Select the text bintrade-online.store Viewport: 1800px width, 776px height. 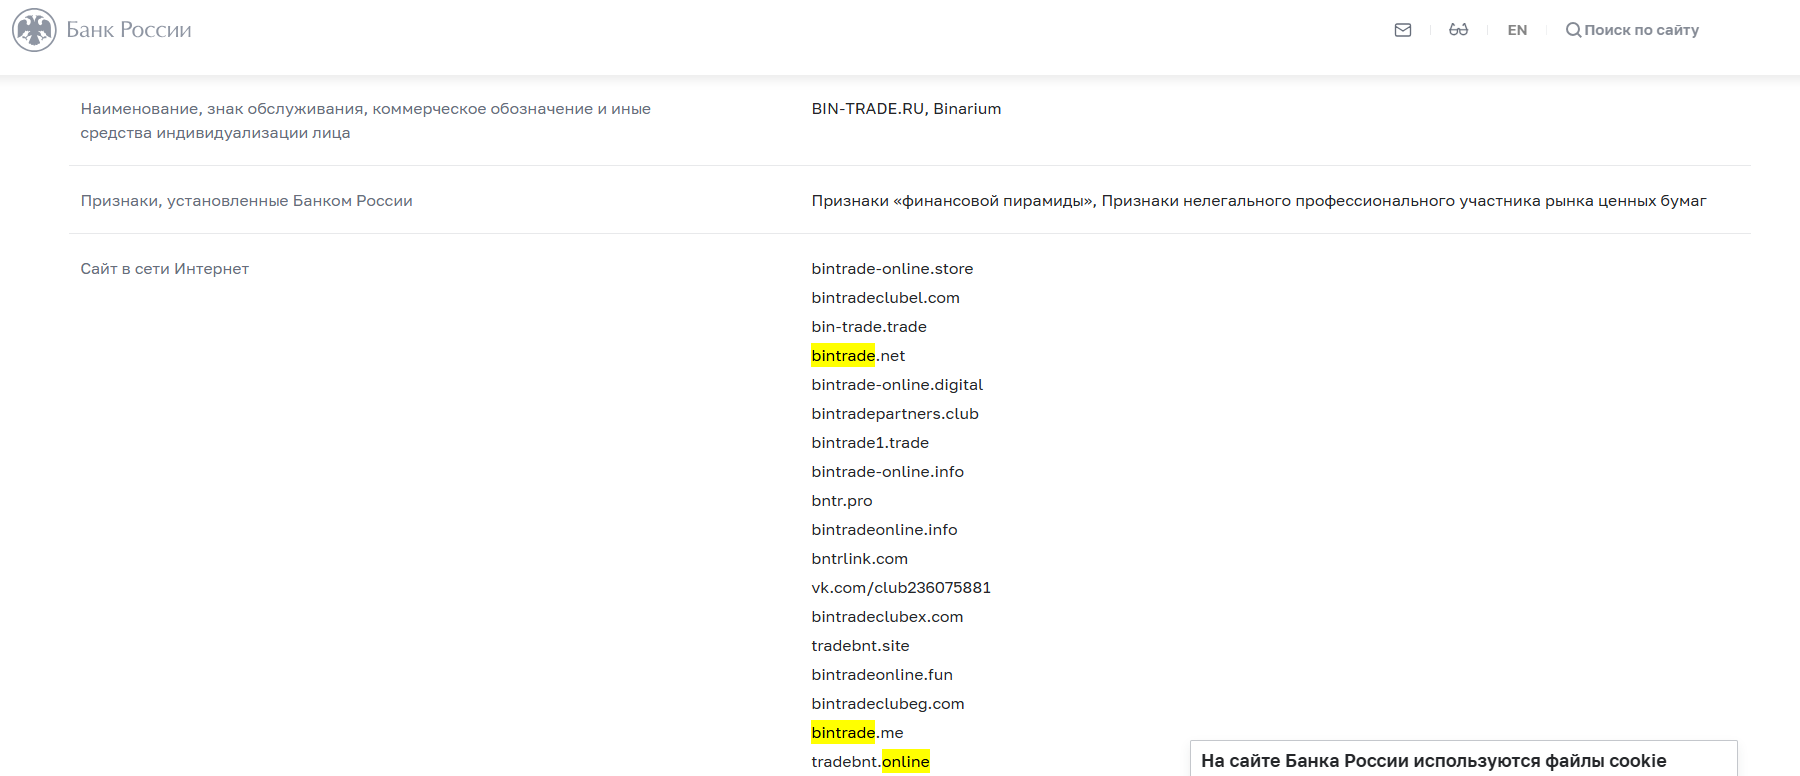point(892,269)
